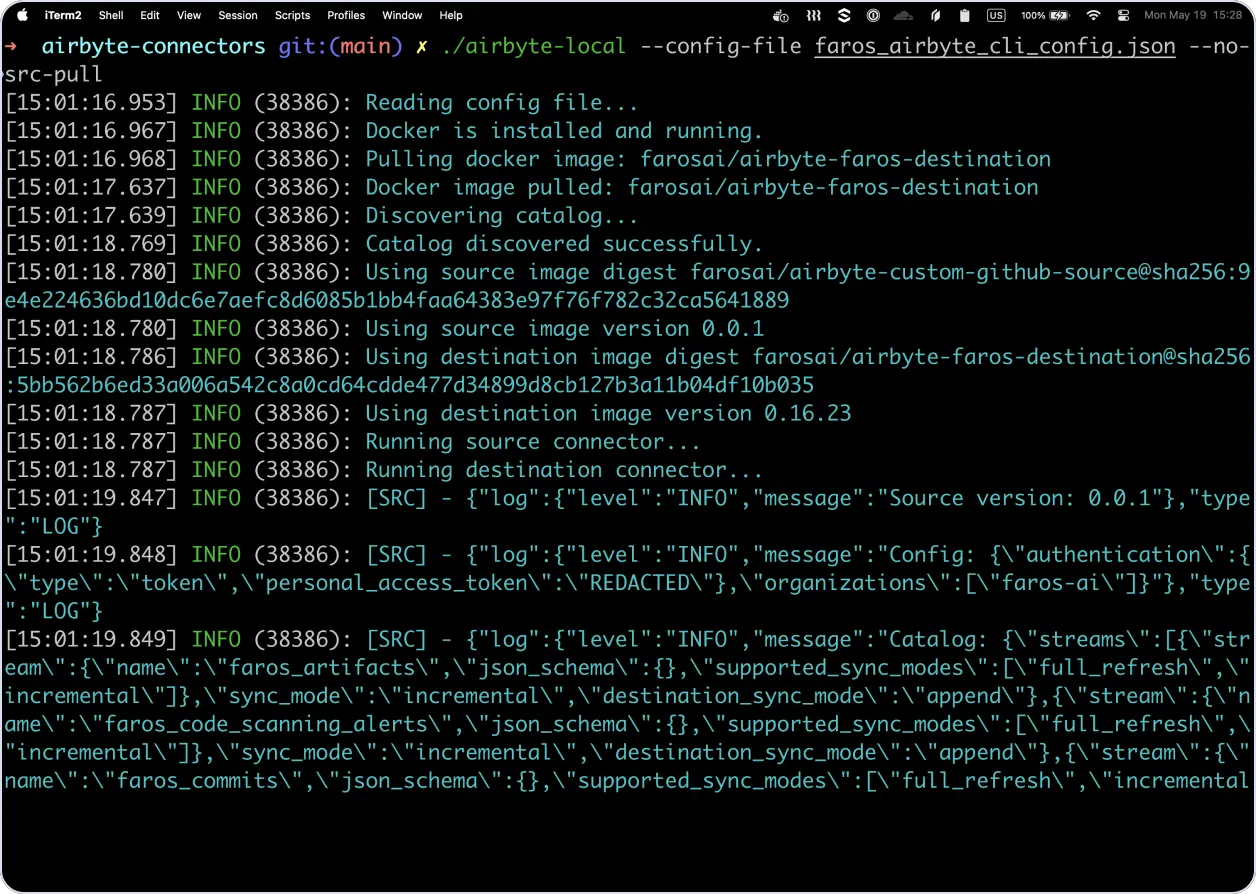Viewport: 1256px width, 894px height.
Task: Open the Apple menu
Action: (23, 15)
